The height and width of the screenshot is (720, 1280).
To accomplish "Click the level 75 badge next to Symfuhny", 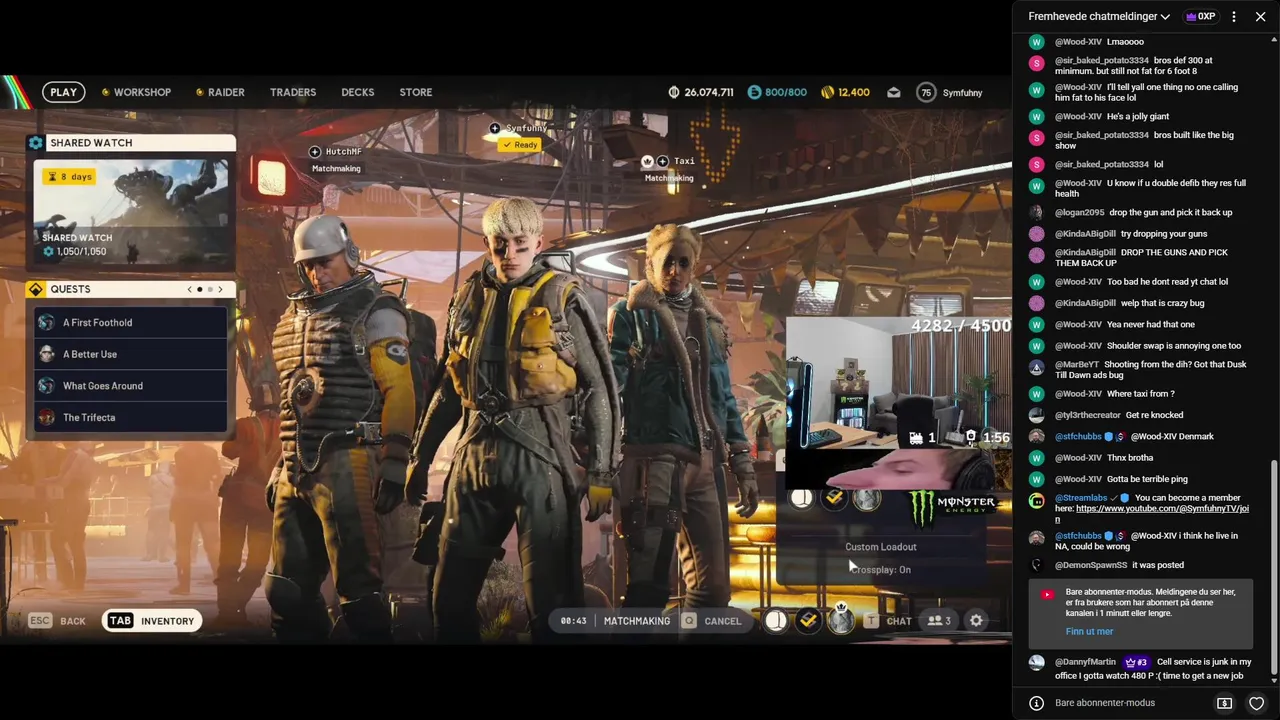I will coord(926,92).
